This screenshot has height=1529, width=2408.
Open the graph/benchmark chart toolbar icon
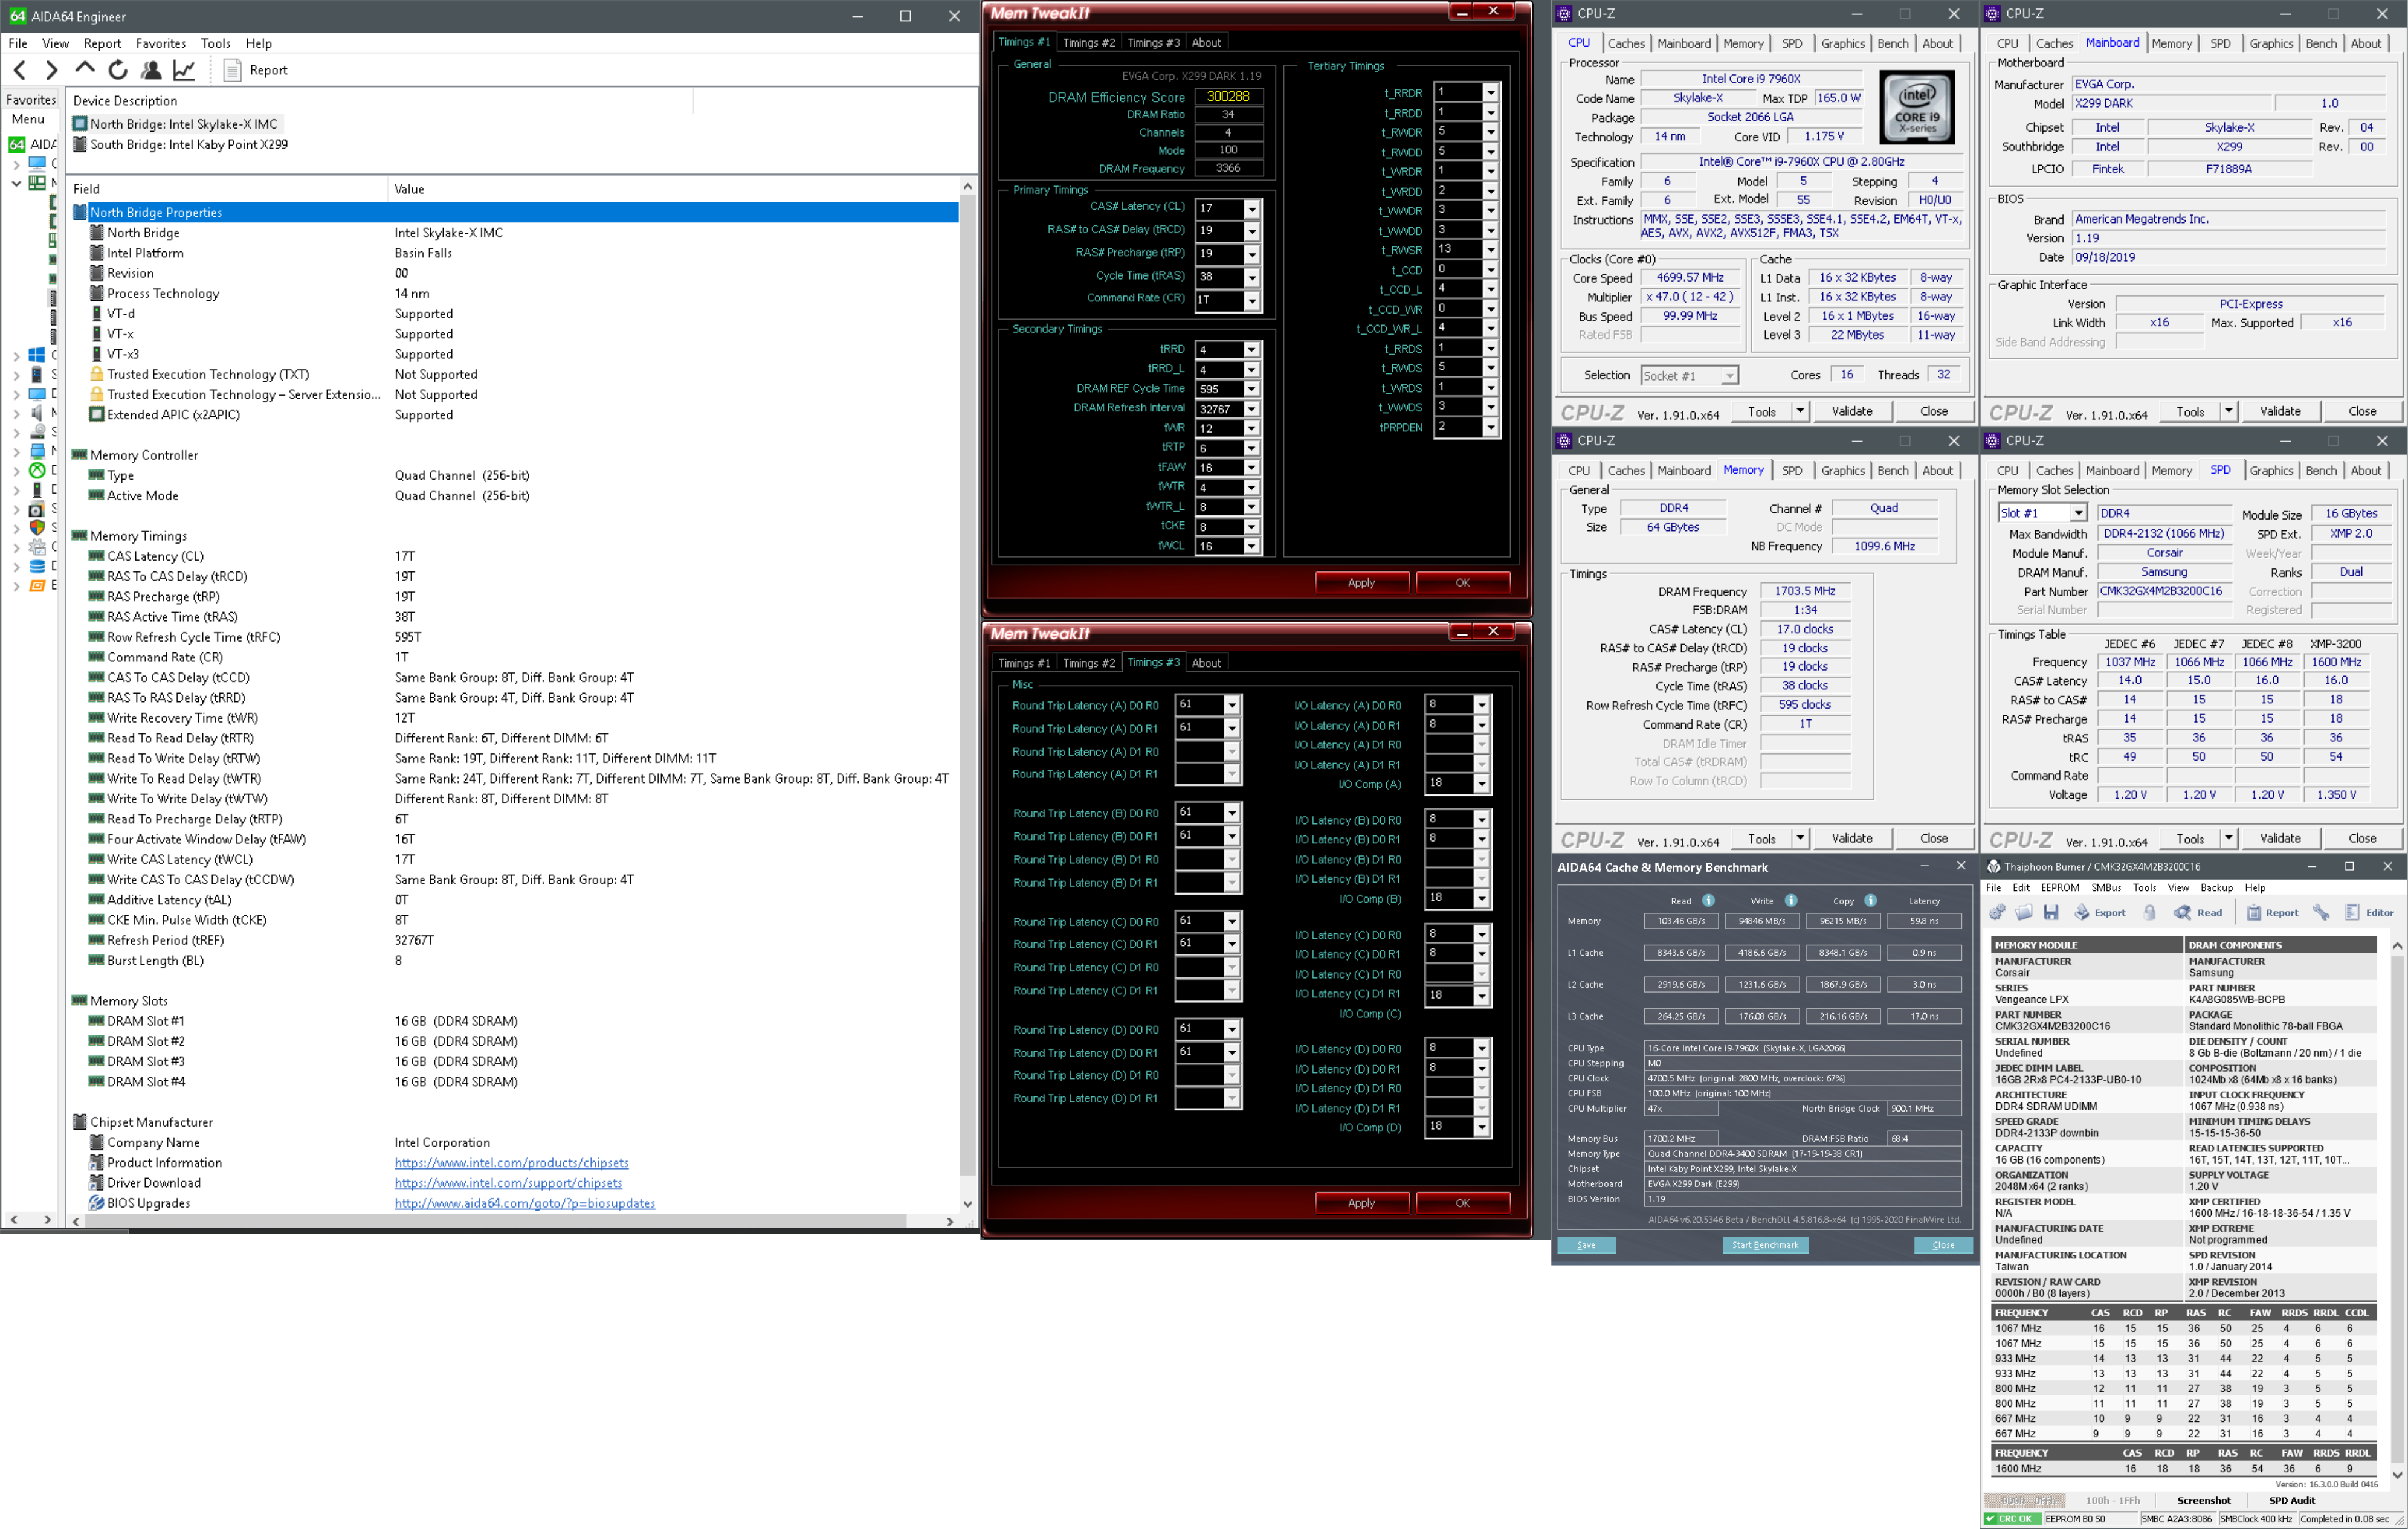(184, 70)
